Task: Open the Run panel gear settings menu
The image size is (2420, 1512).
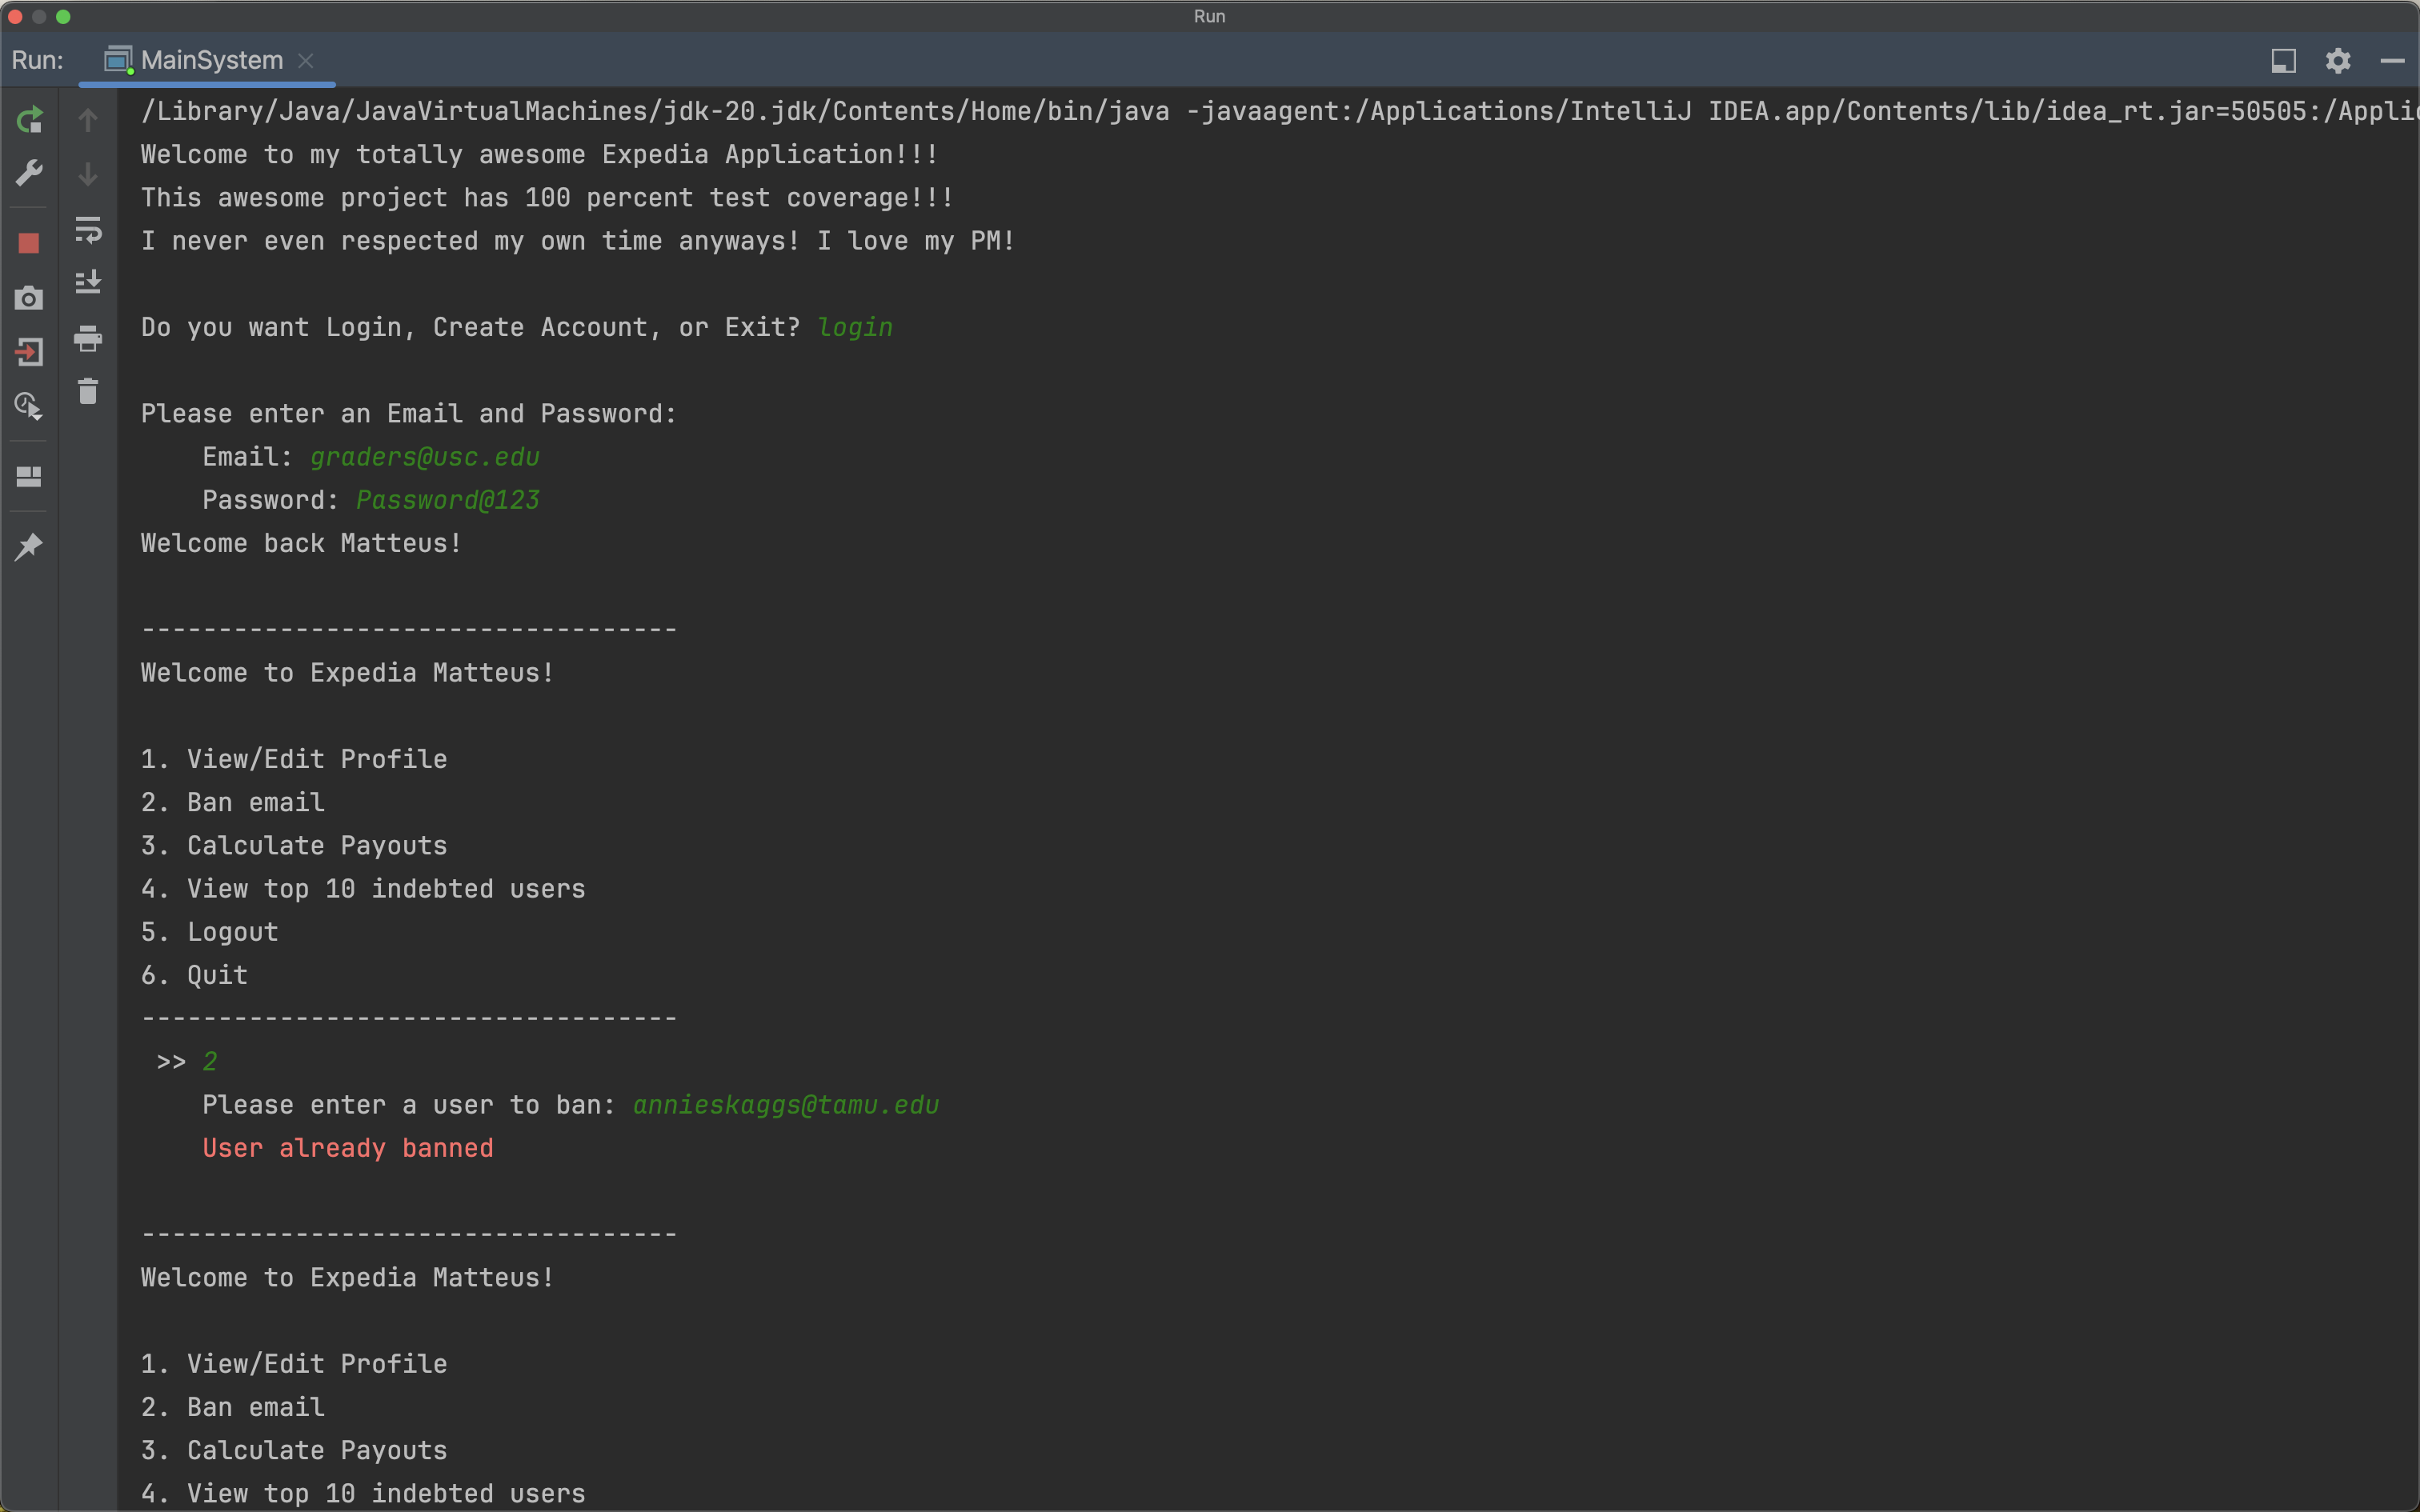Action: 2337,61
